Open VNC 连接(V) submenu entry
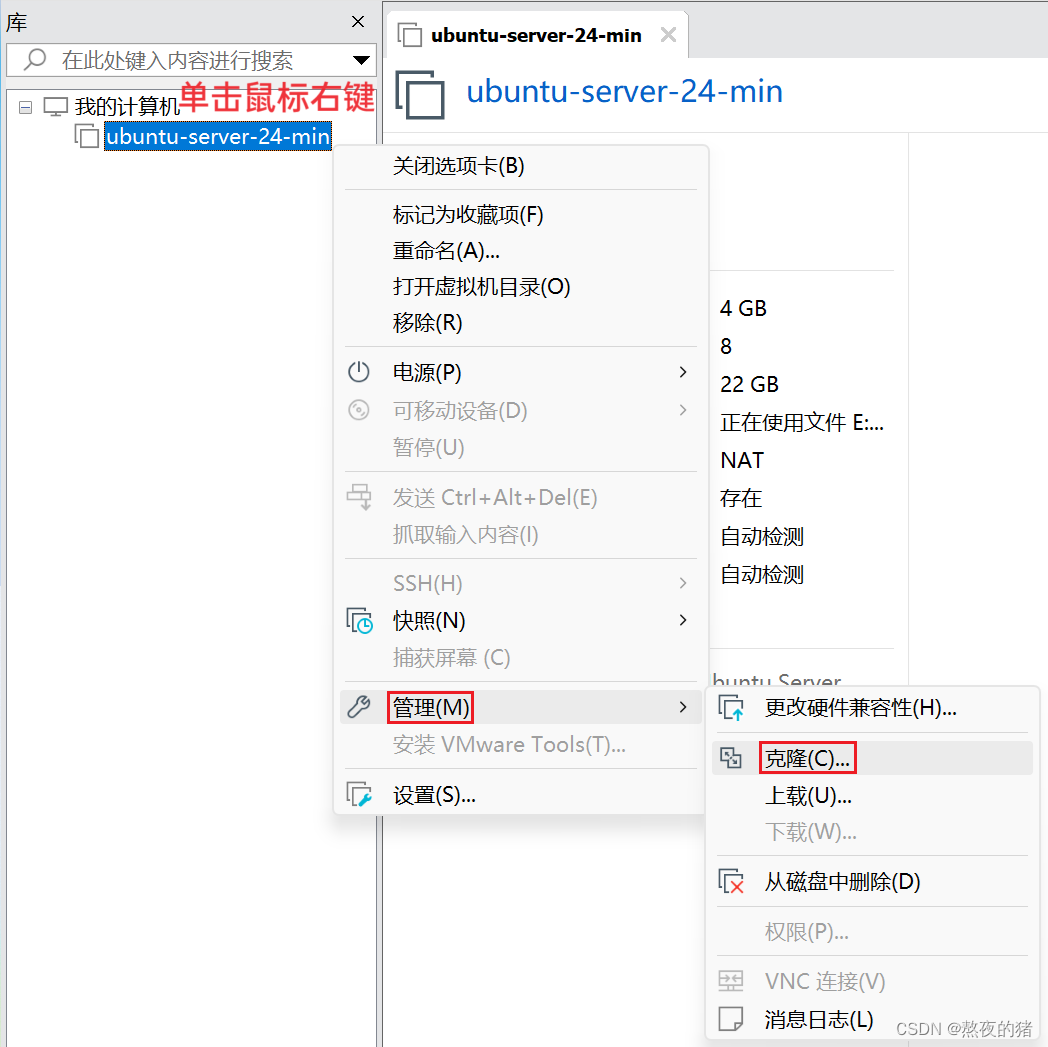1048x1047 pixels. (x=872, y=982)
